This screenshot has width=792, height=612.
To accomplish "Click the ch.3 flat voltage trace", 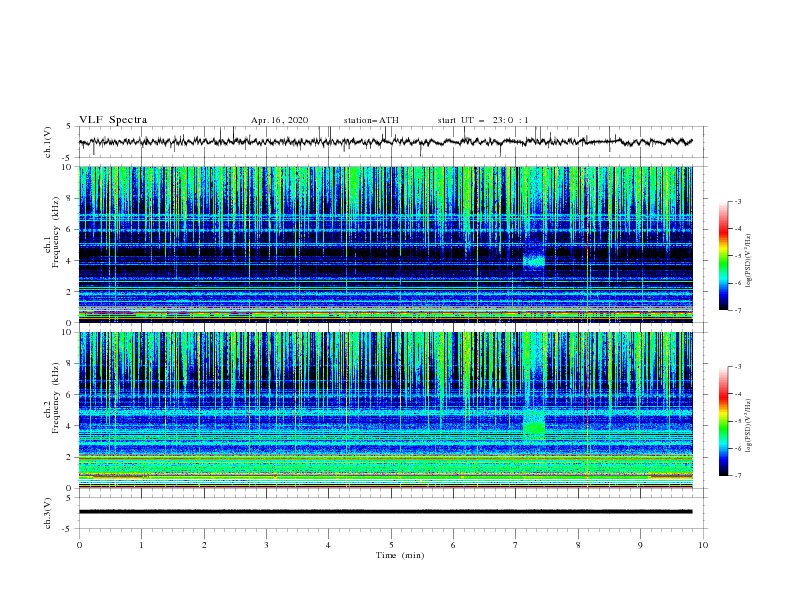I will 385,512.
